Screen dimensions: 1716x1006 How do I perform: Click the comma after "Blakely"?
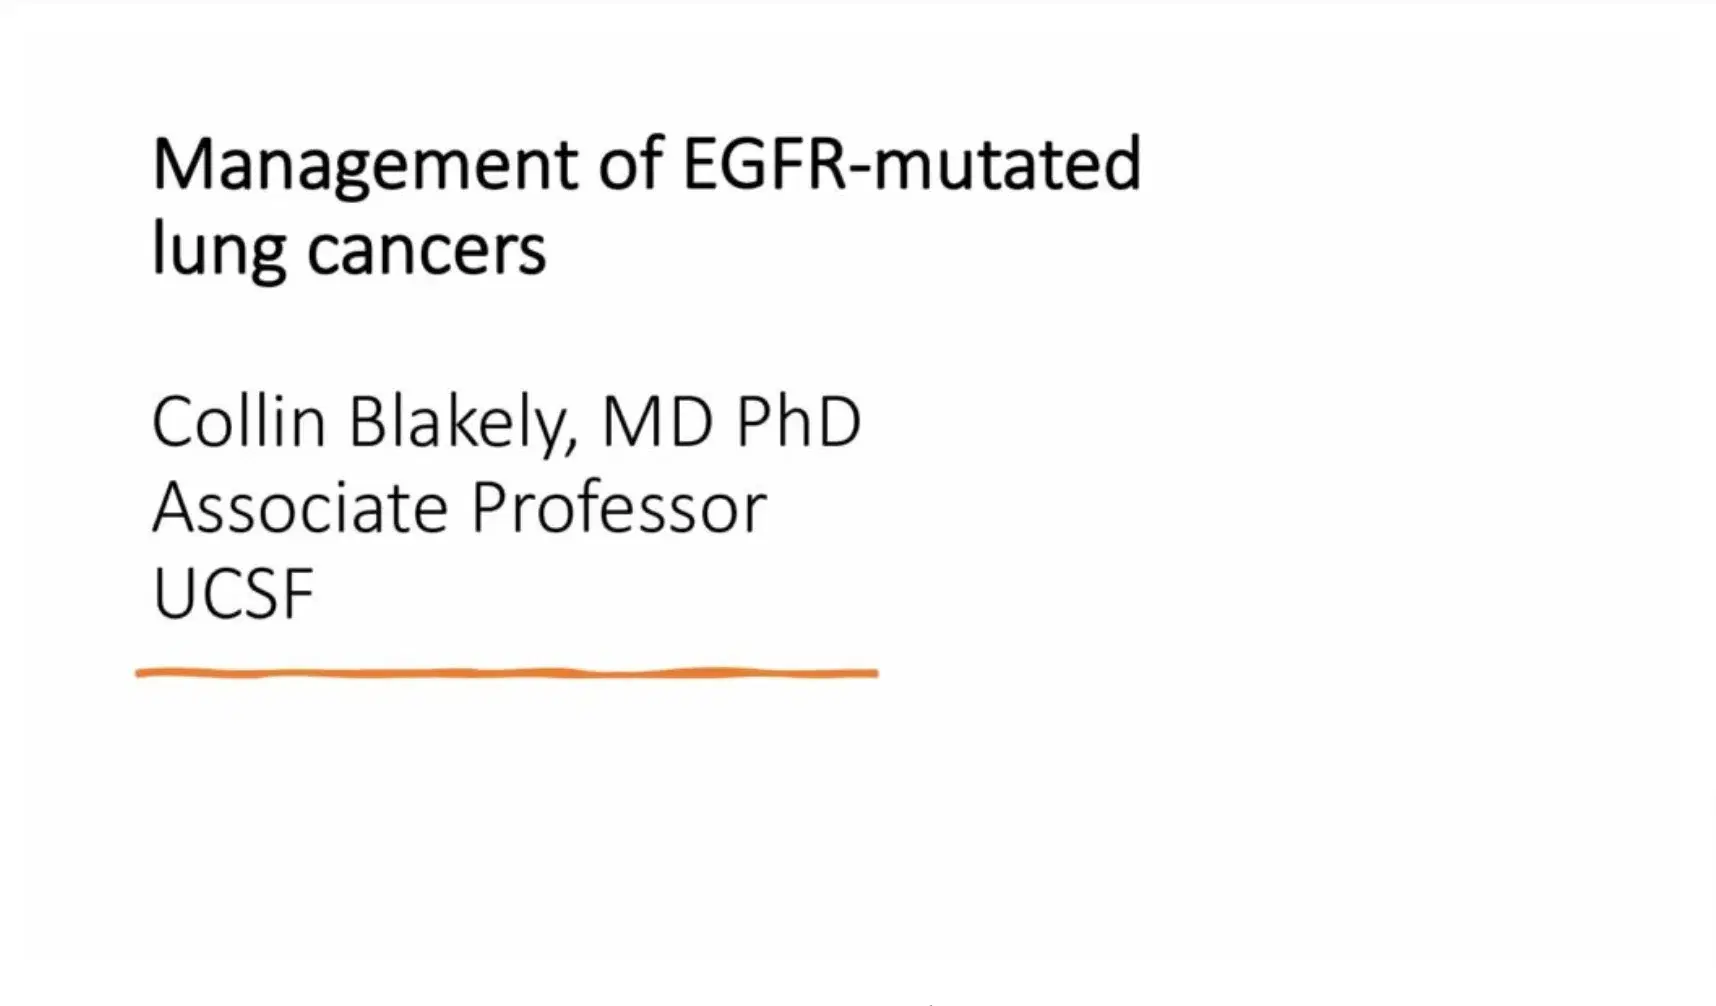pyautogui.click(x=572, y=442)
